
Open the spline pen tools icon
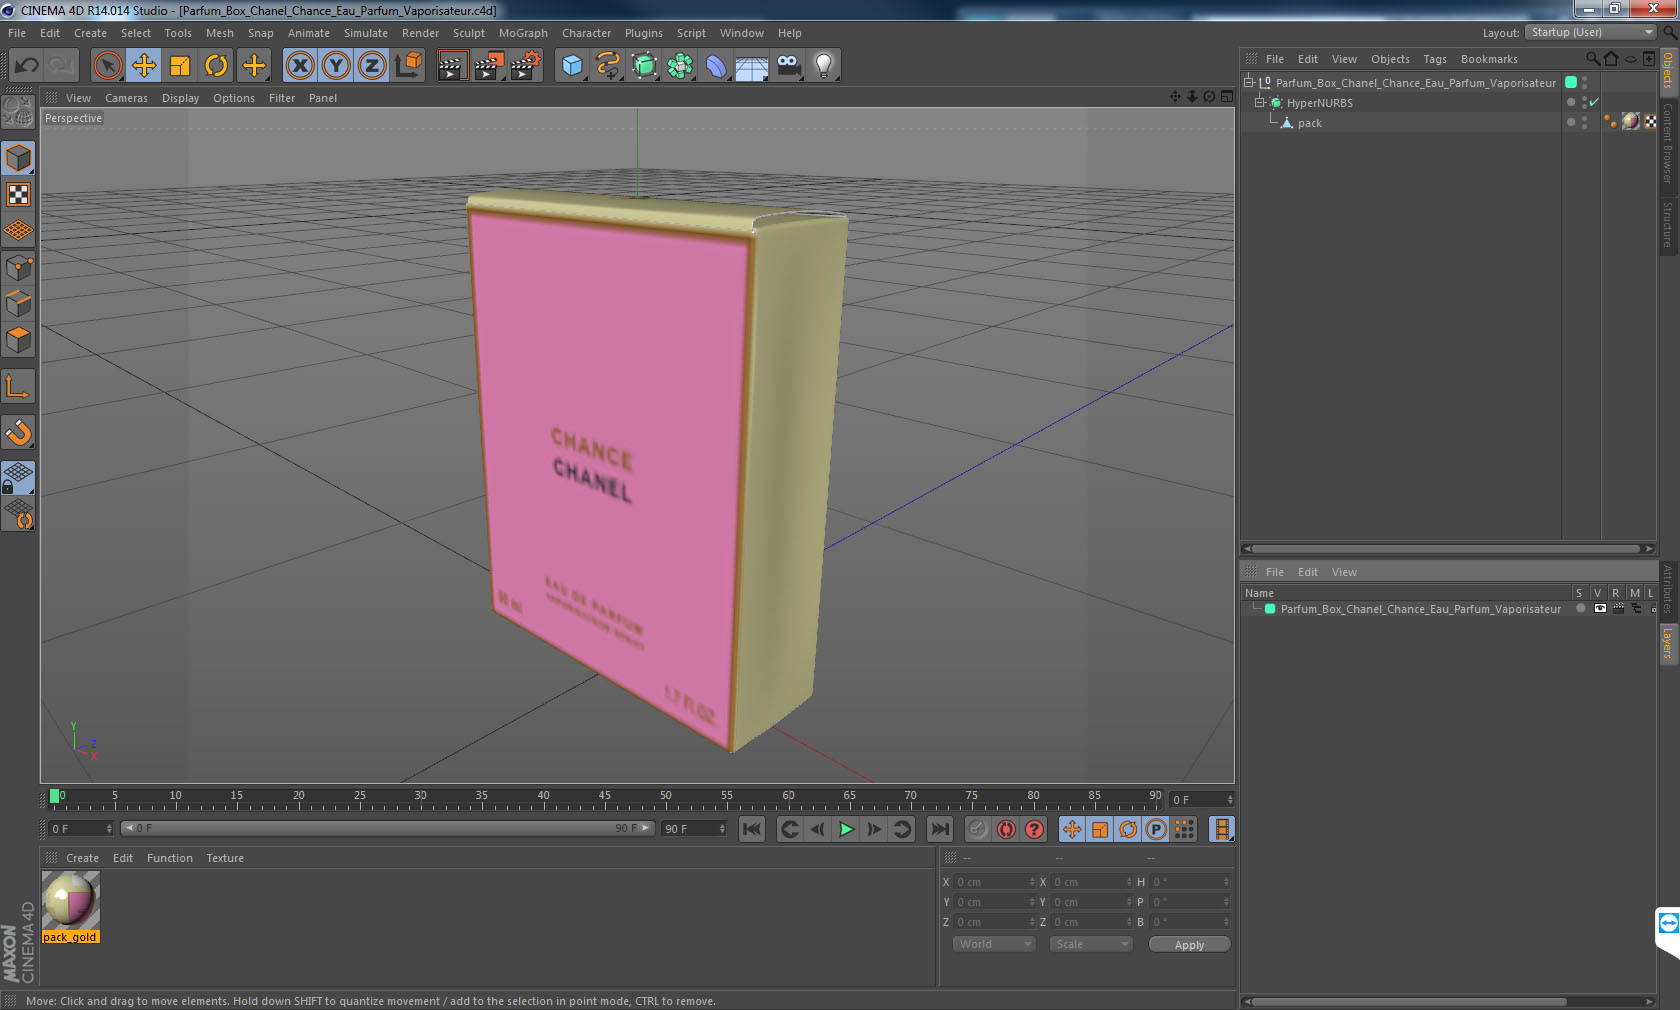tap(608, 66)
